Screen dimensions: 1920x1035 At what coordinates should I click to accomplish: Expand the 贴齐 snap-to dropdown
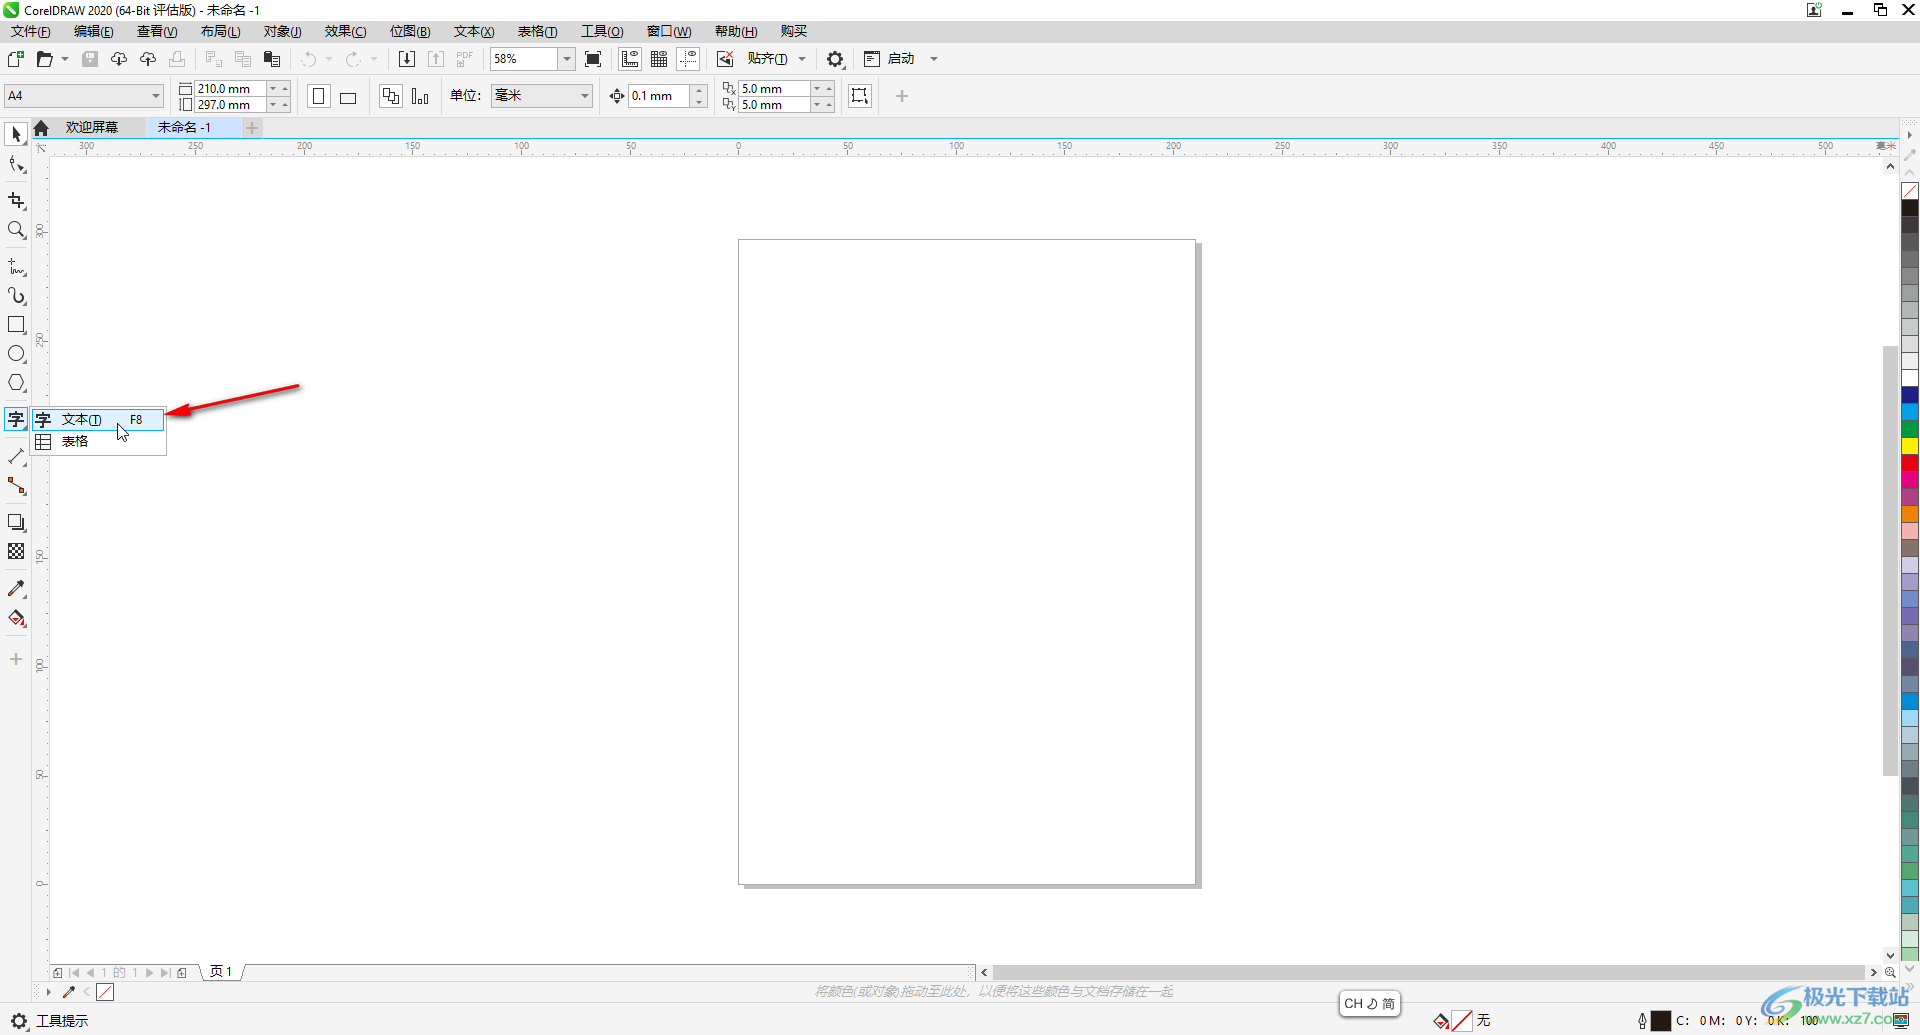[802, 59]
